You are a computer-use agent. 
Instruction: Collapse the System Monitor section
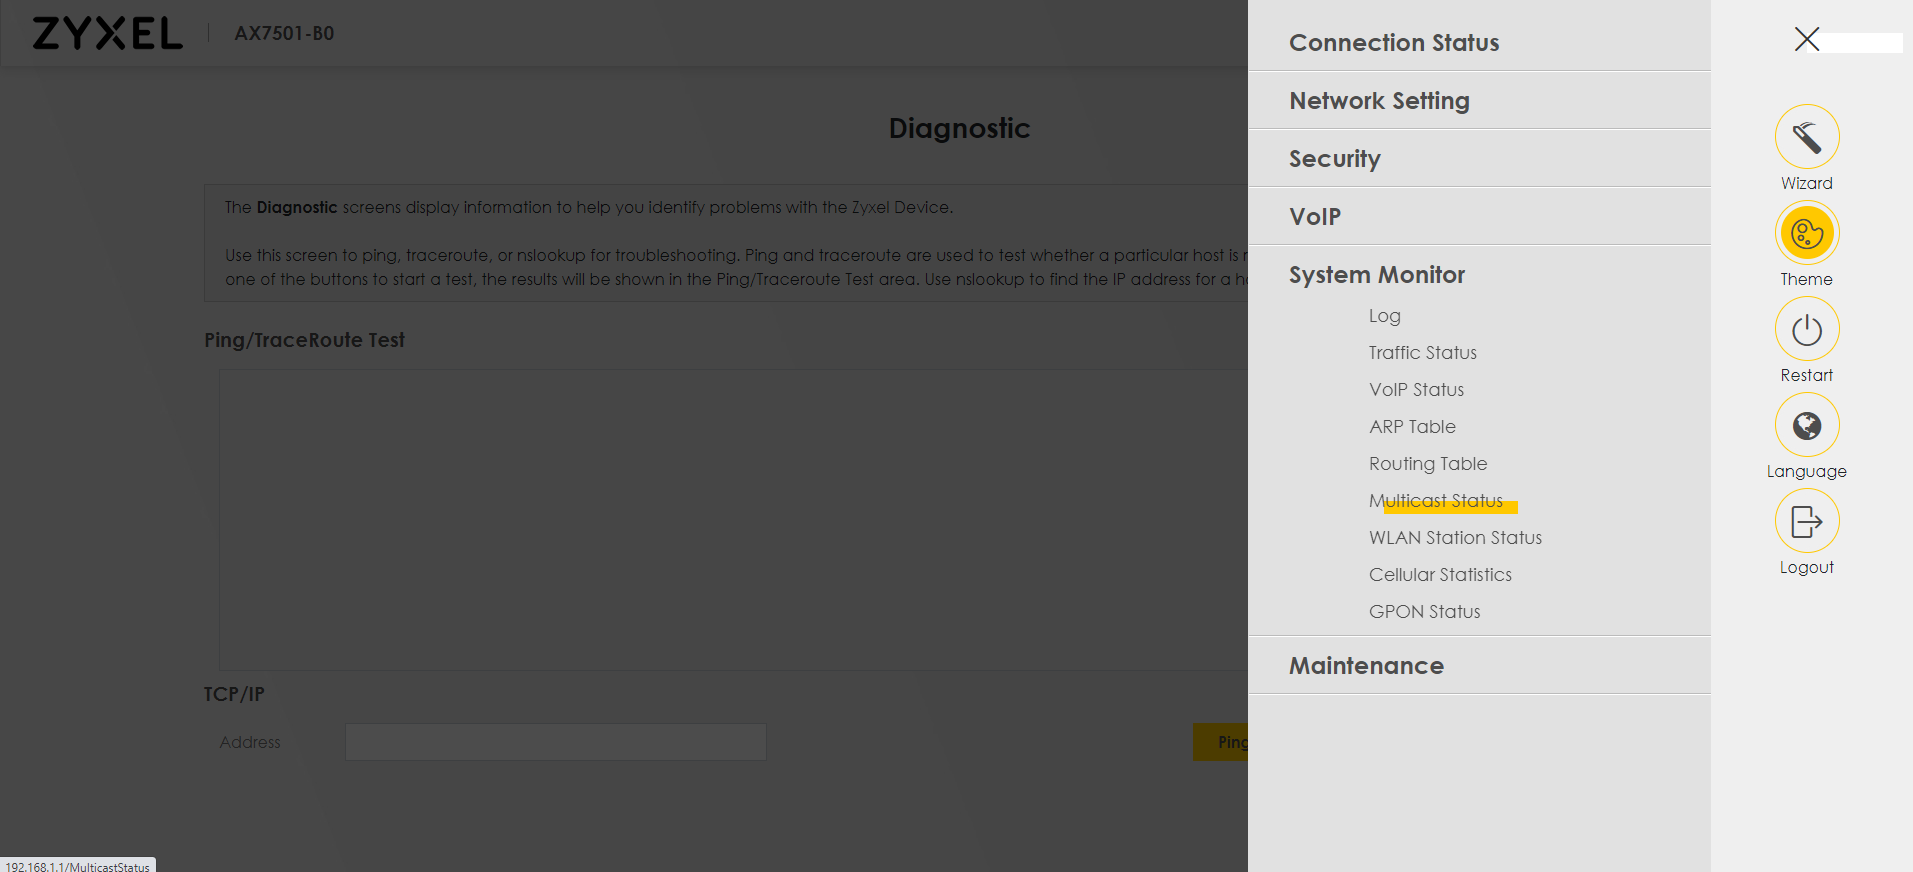pos(1376,275)
